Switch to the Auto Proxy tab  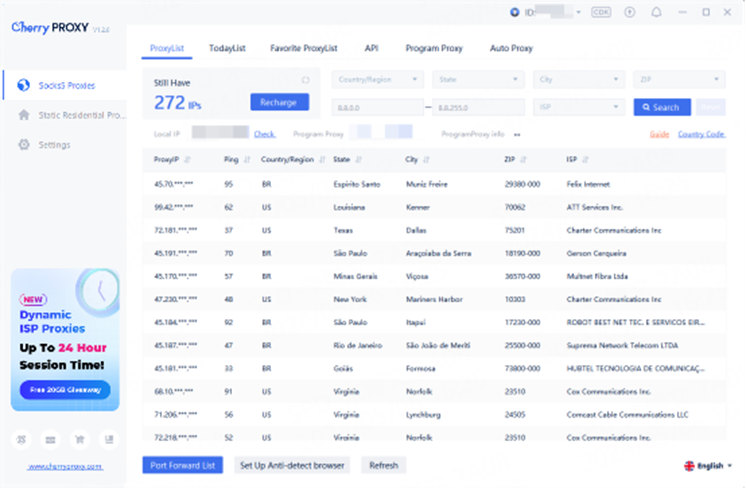tap(511, 48)
